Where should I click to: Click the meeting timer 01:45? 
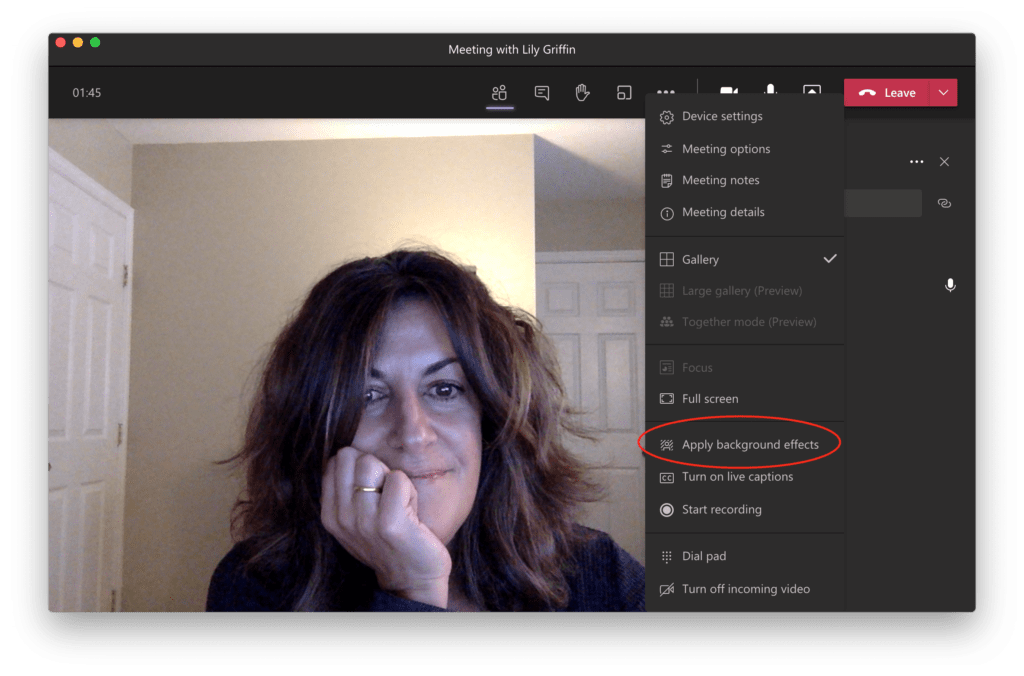[86, 93]
